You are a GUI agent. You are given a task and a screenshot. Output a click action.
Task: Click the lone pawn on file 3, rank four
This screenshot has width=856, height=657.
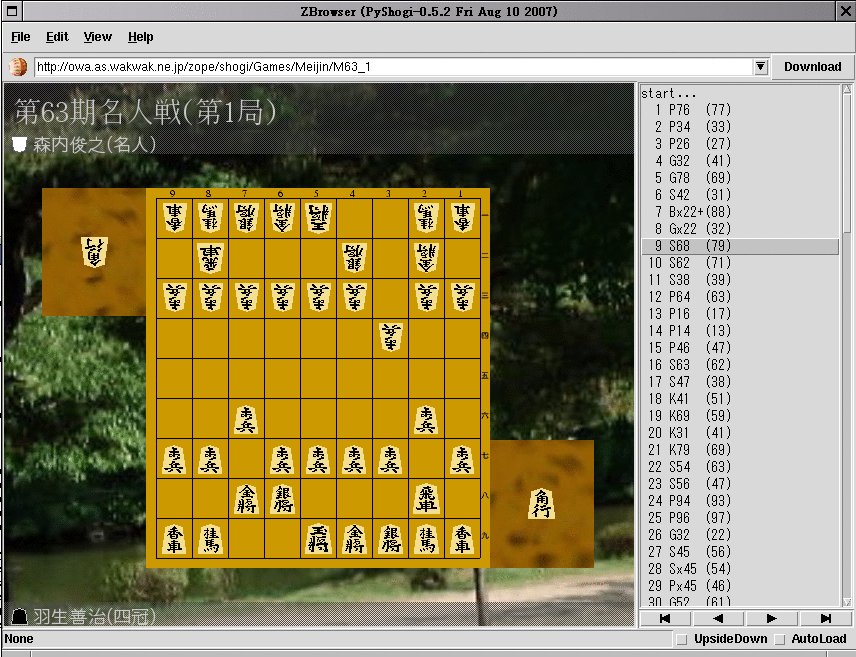click(391, 337)
